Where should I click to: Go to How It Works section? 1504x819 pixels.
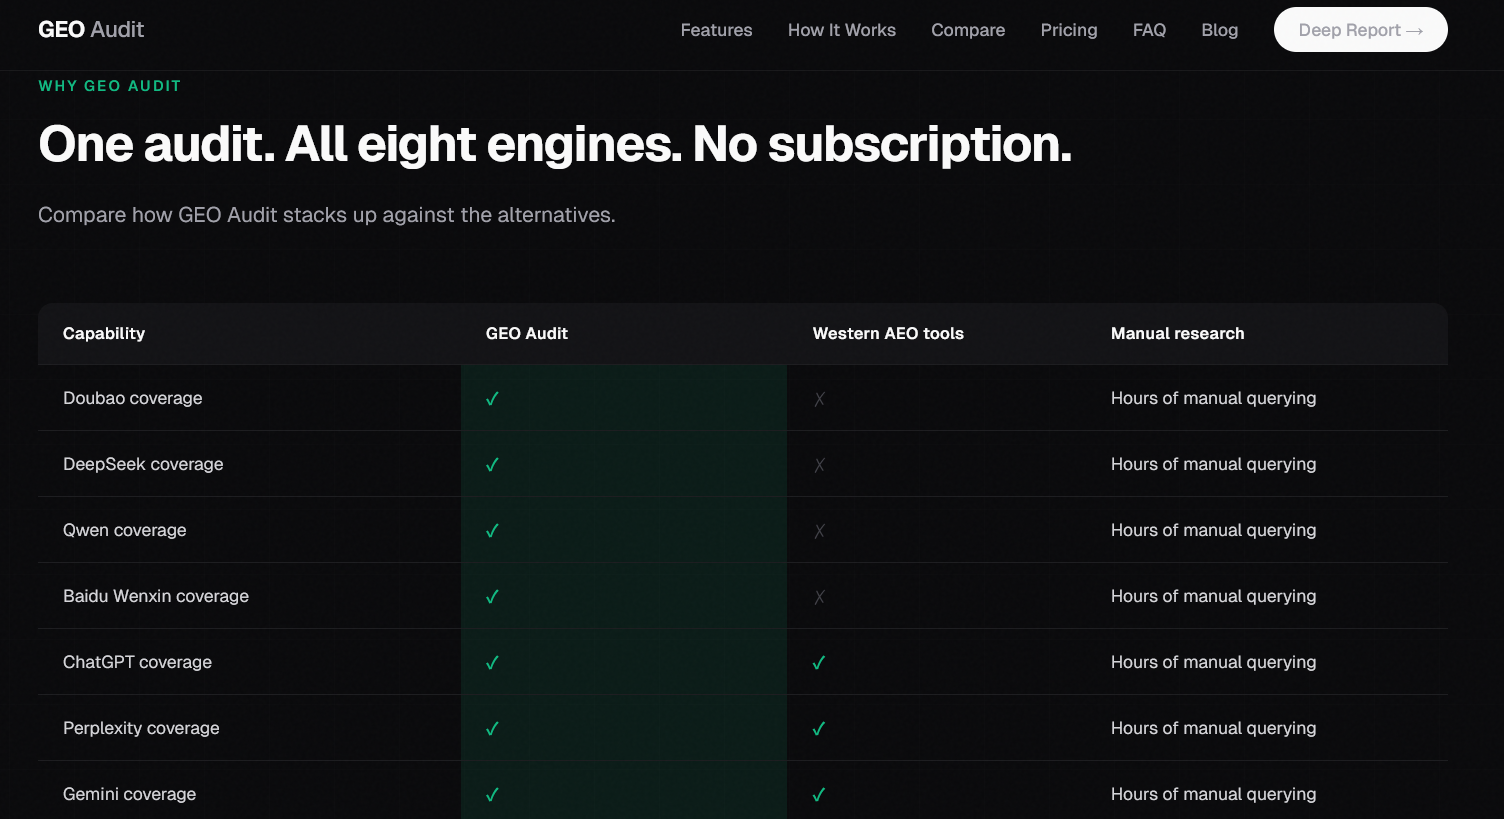(x=841, y=30)
